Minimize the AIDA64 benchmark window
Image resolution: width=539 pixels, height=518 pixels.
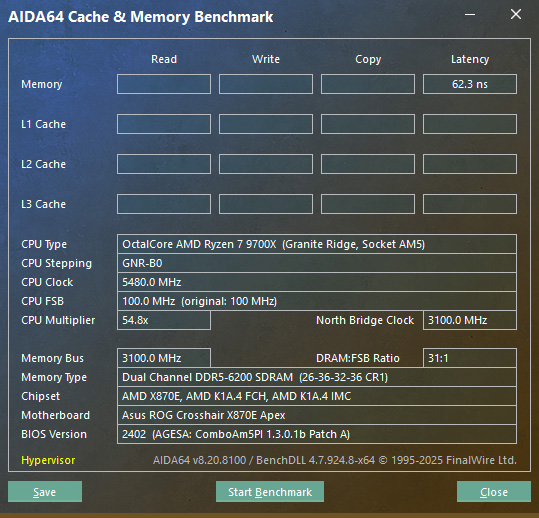pyautogui.click(x=470, y=14)
